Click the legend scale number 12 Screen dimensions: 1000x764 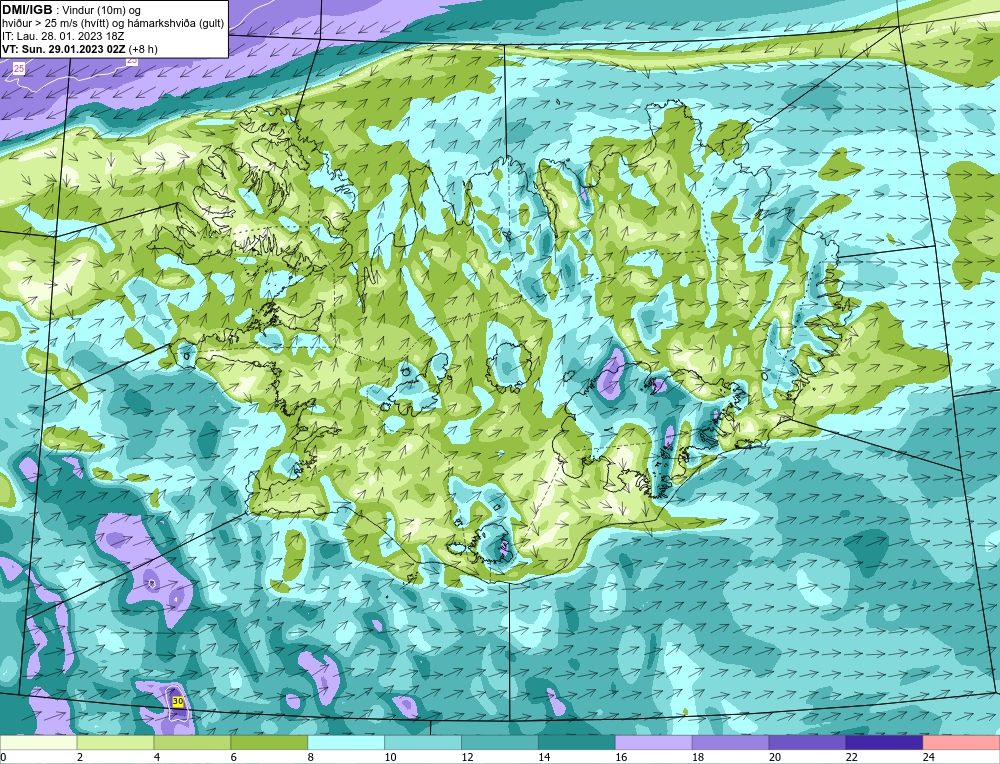click(x=467, y=757)
